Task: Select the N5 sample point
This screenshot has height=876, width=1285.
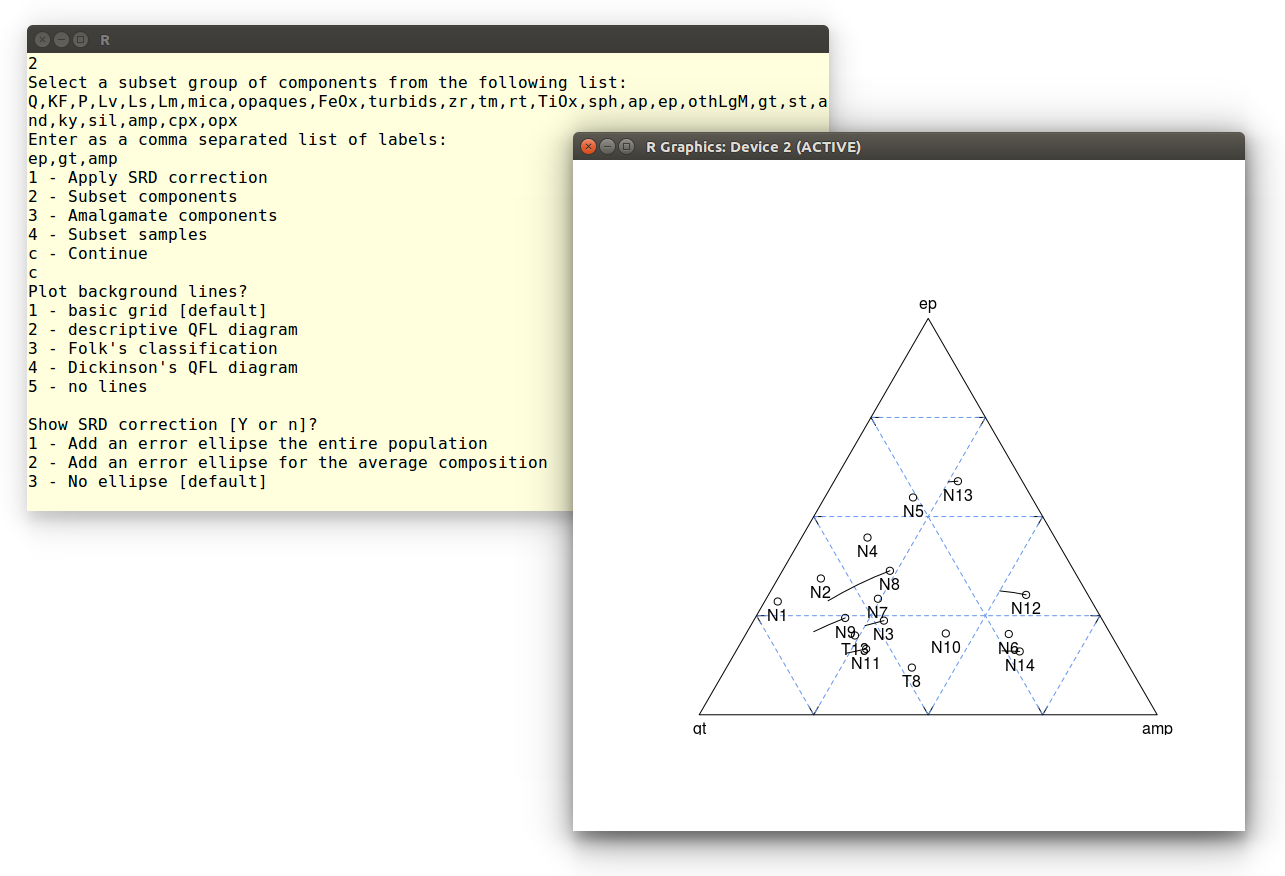Action: [x=912, y=498]
